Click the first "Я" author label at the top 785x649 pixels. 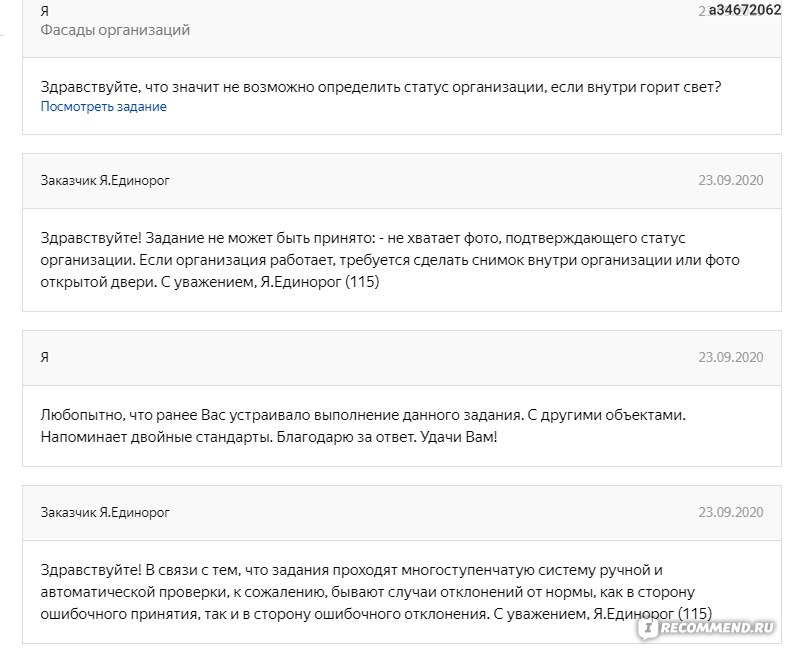45,11
